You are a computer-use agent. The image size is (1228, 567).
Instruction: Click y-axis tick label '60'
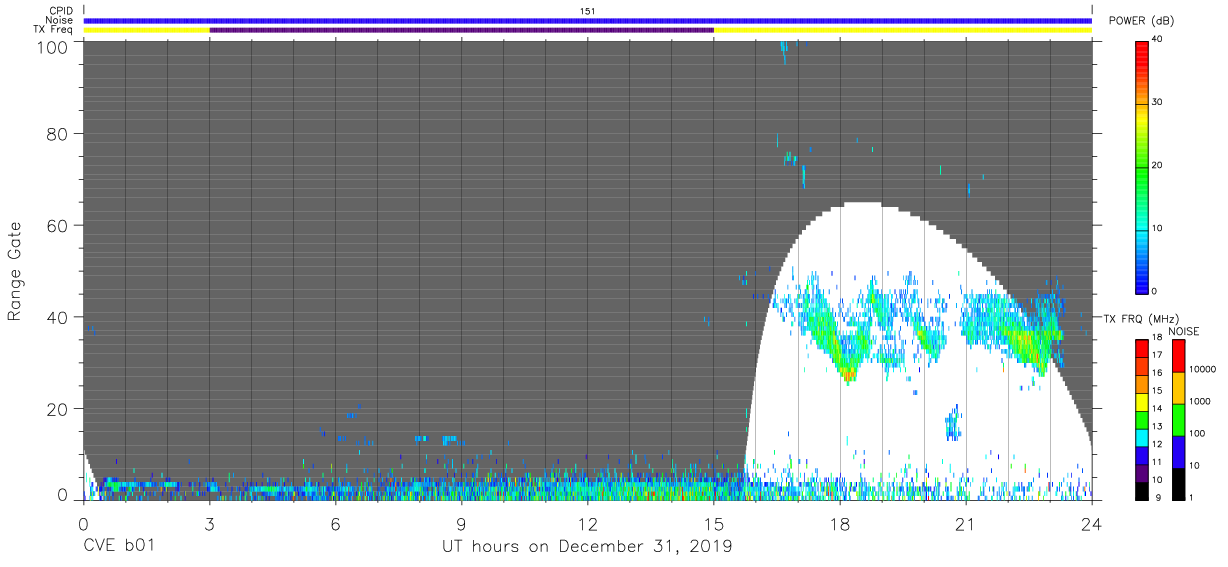tap(58, 225)
